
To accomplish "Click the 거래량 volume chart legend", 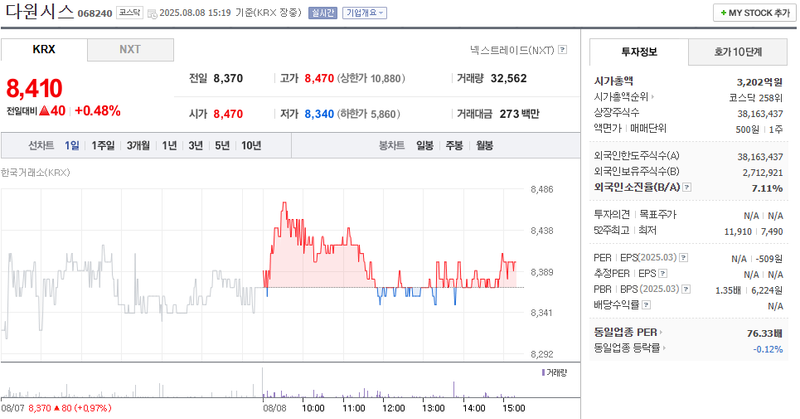I will pyautogui.click(x=554, y=373).
